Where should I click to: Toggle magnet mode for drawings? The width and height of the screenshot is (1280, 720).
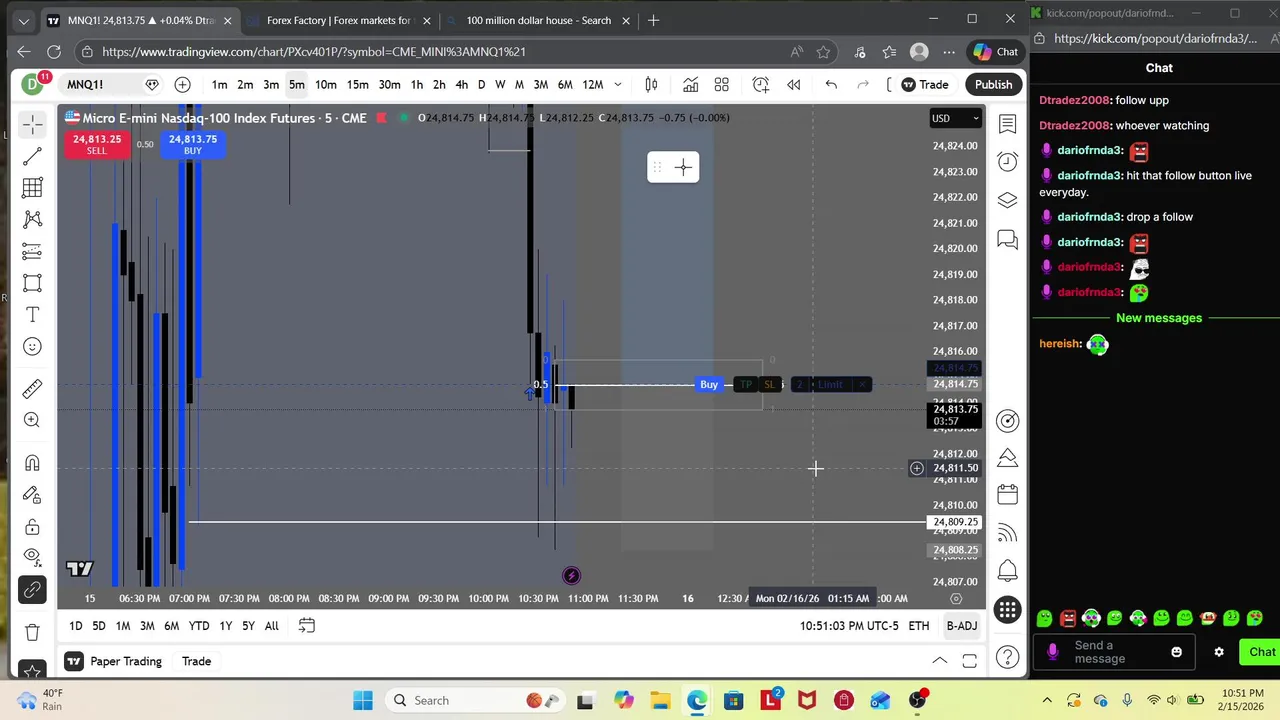(x=32, y=463)
